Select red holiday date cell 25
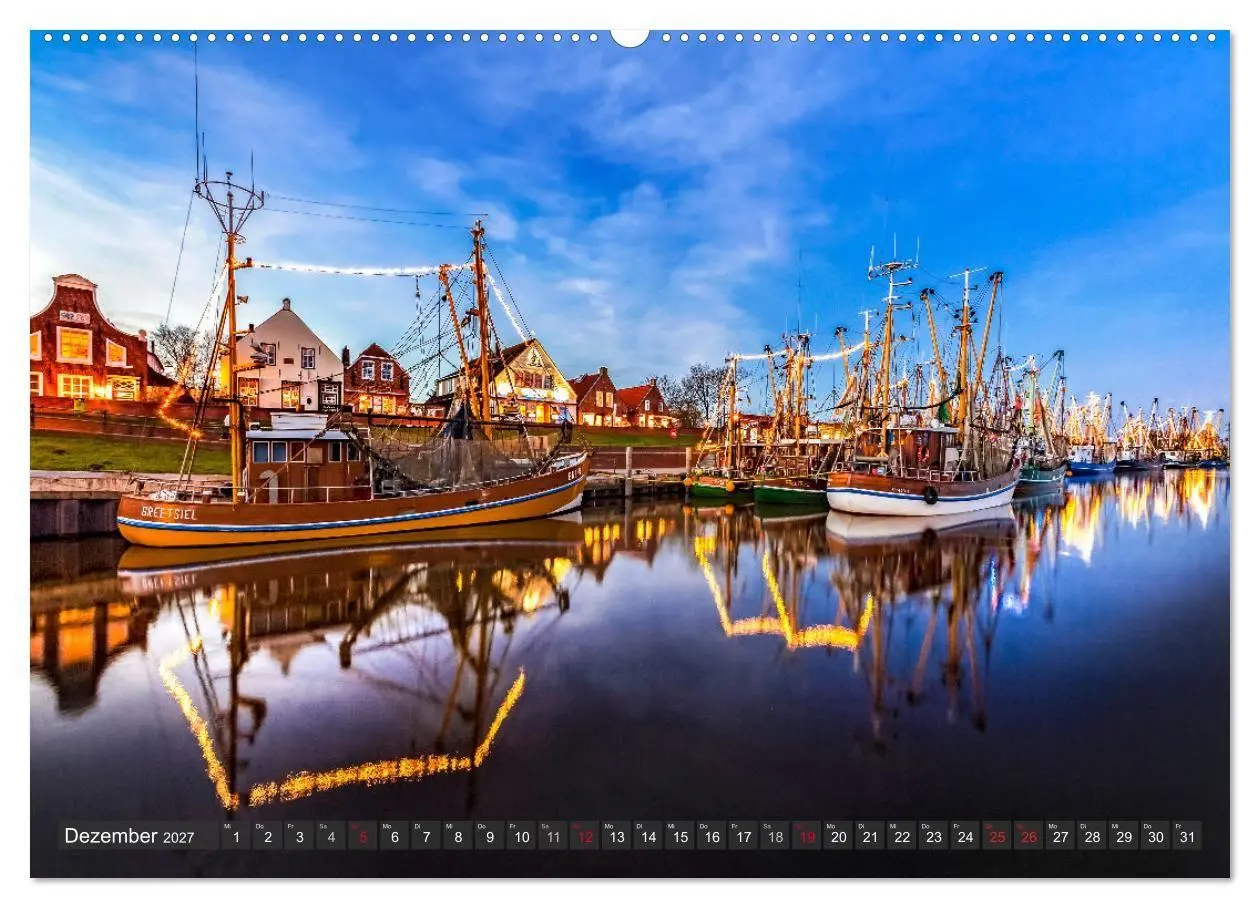This screenshot has height=908, width=1260. point(997,836)
